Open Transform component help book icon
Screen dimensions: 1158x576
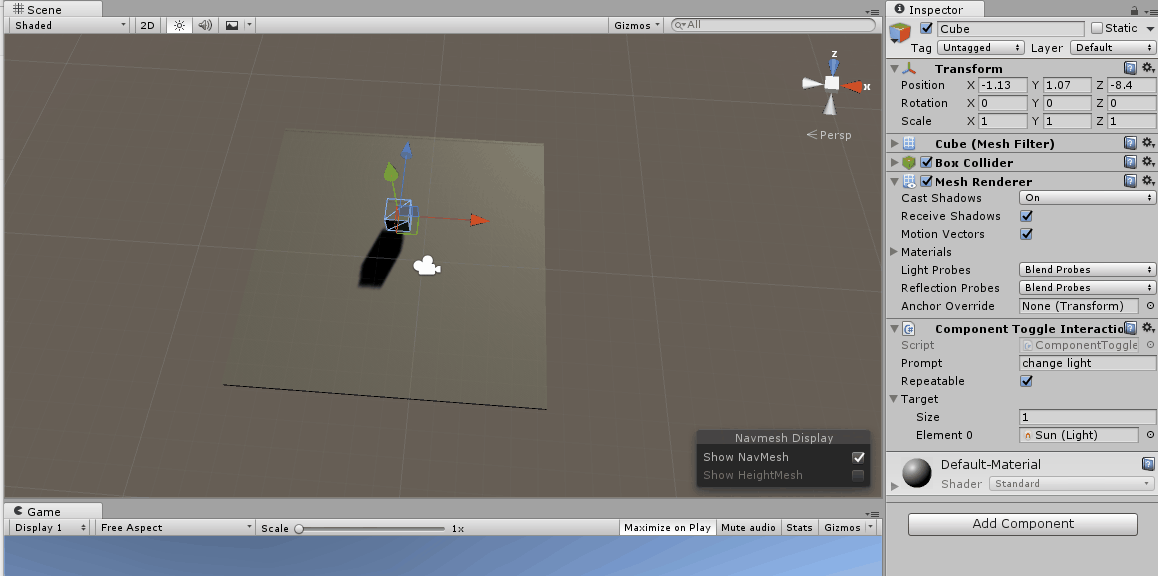click(x=1130, y=68)
